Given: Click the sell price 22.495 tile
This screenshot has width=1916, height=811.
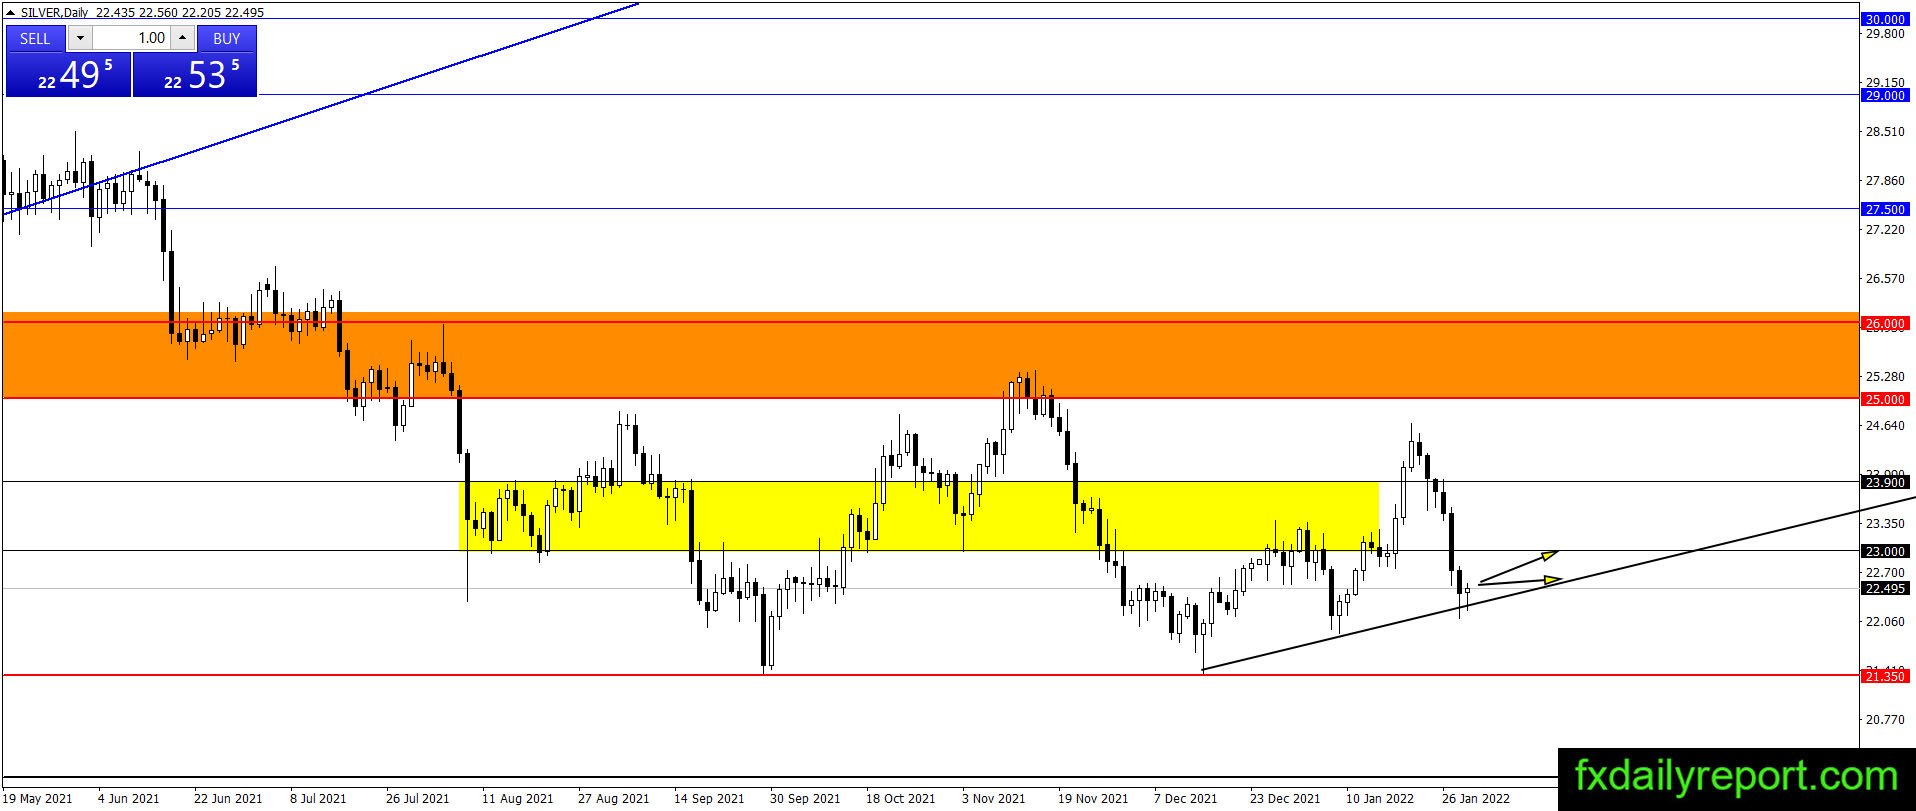Looking at the screenshot, I should tap(68, 75).
